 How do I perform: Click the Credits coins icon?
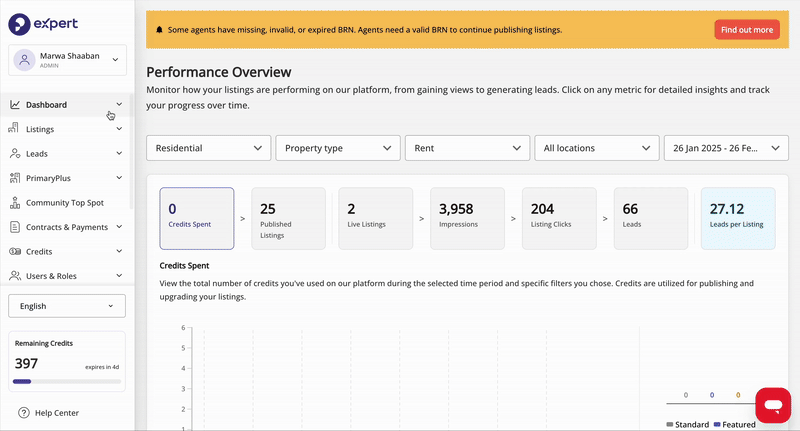15,251
